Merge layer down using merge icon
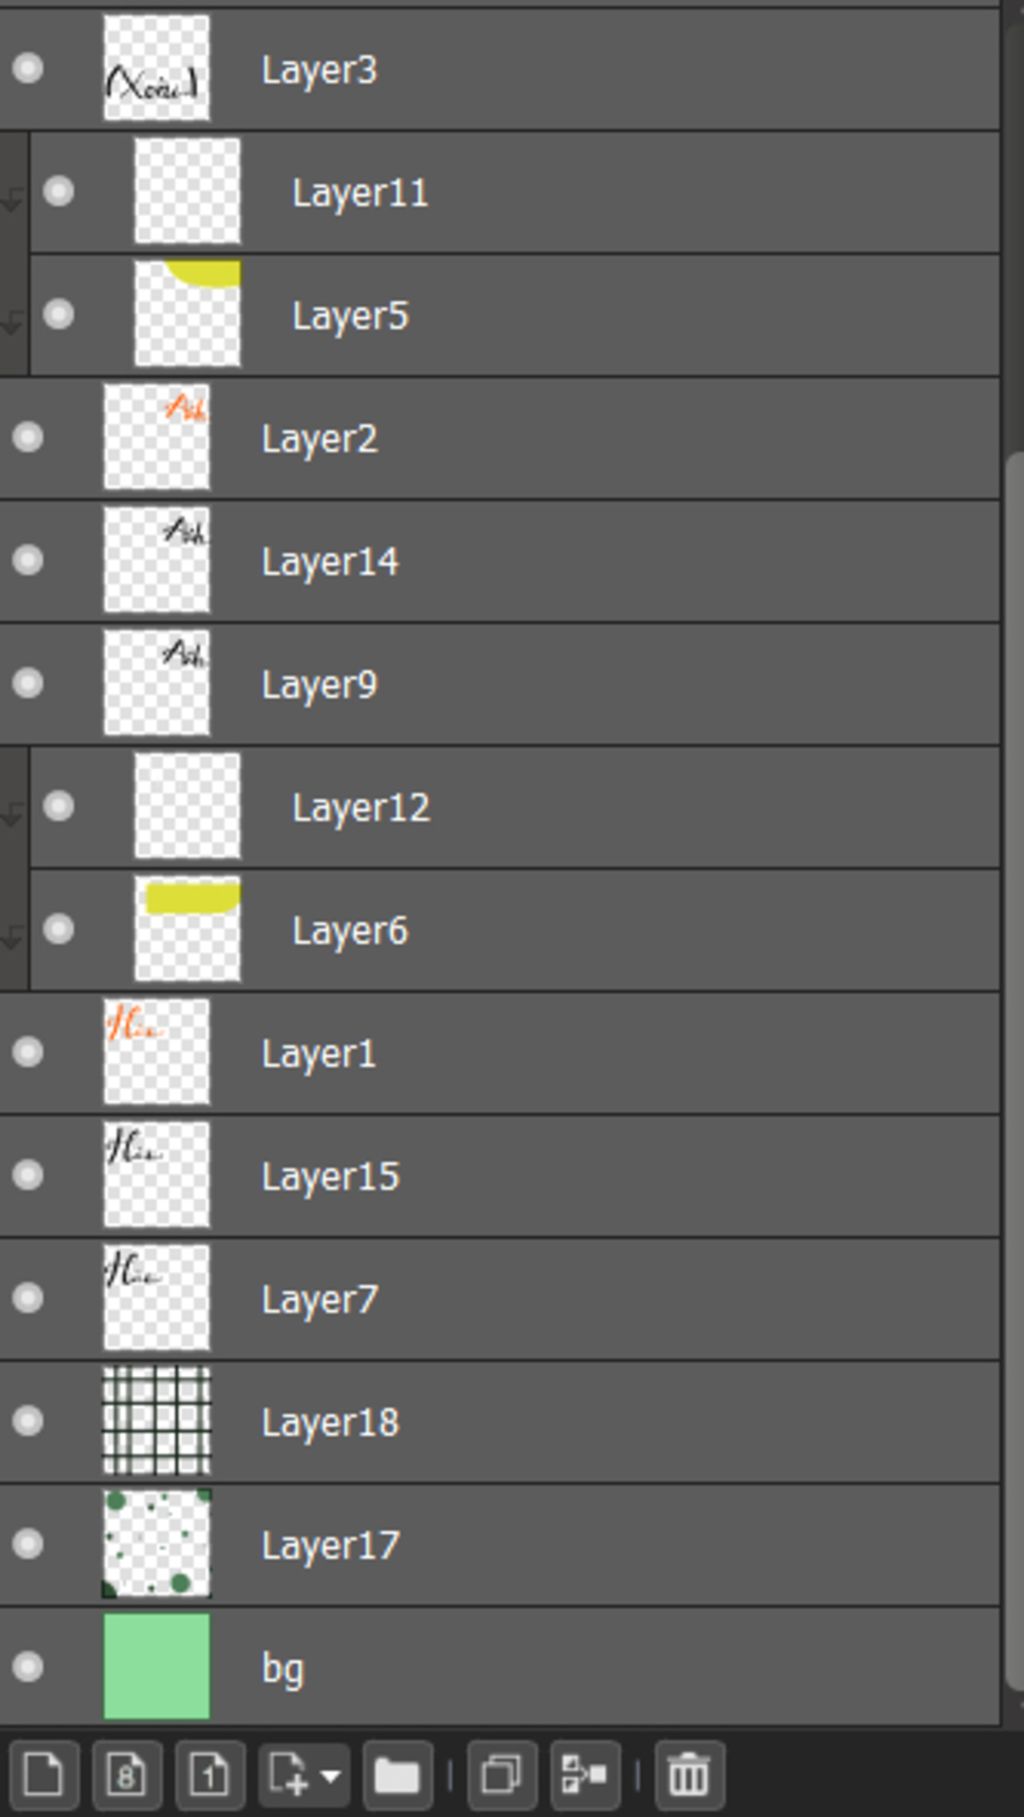 tap(585, 1775)
